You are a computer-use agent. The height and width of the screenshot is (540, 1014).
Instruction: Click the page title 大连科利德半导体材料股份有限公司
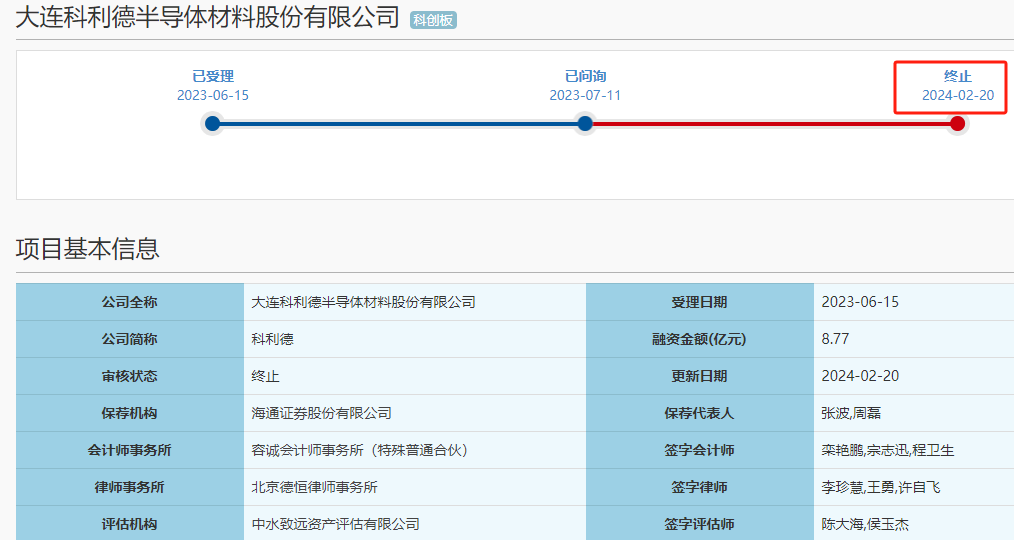pyautogui.click(x=208, y=17)
